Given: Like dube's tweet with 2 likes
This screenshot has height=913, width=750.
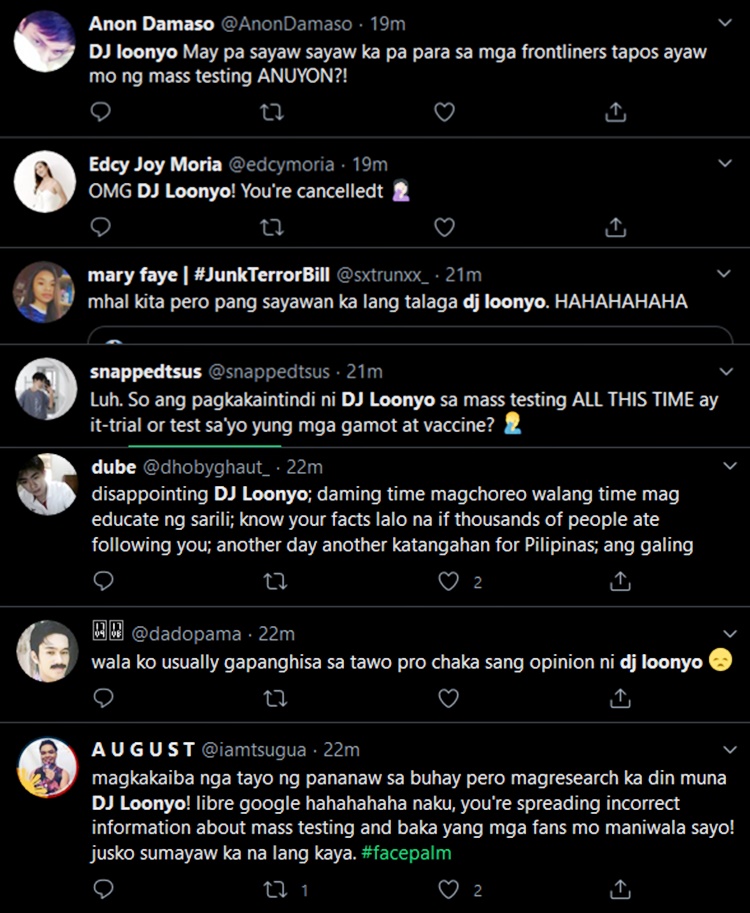Looking at the screenshot, I should click(x=450, y=581).
